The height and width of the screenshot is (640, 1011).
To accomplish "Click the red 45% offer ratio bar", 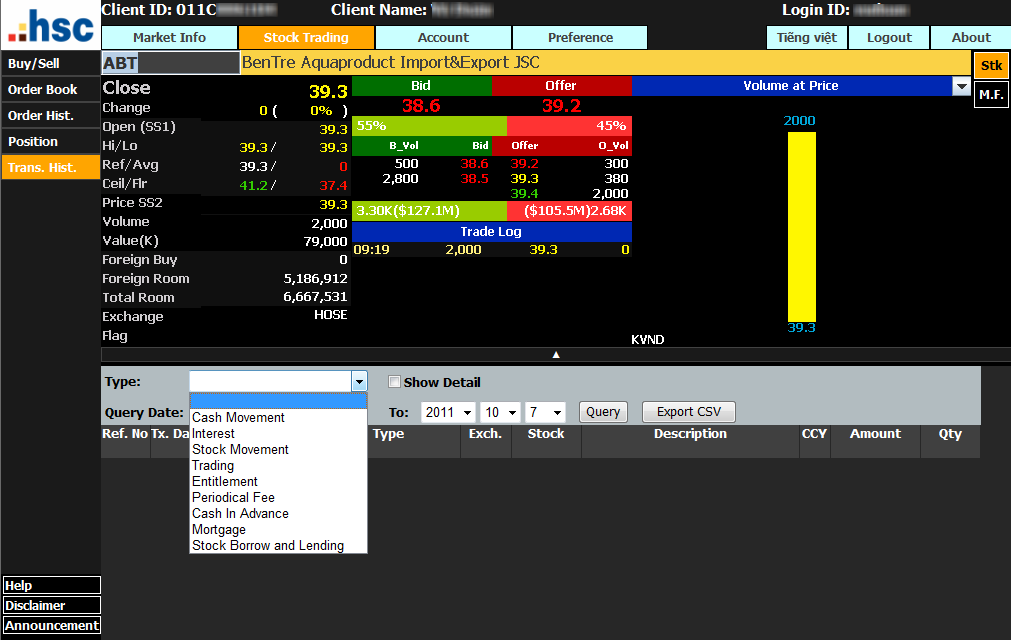I will click(569, 126).
